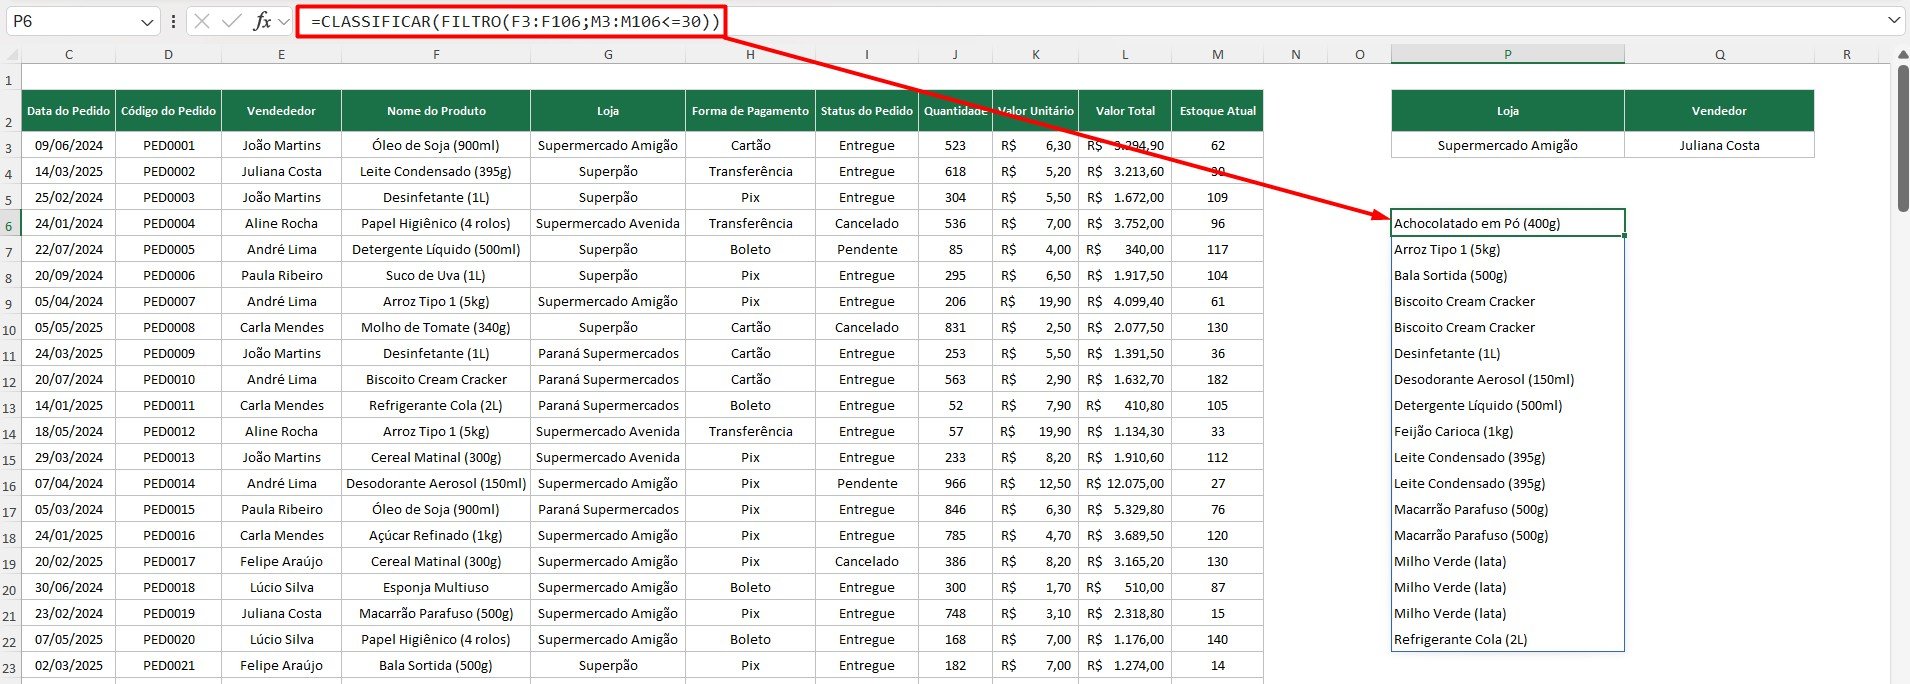Click the Select All corner triangle
Viewport: 1910px width, 684px height.
point(11,55)
